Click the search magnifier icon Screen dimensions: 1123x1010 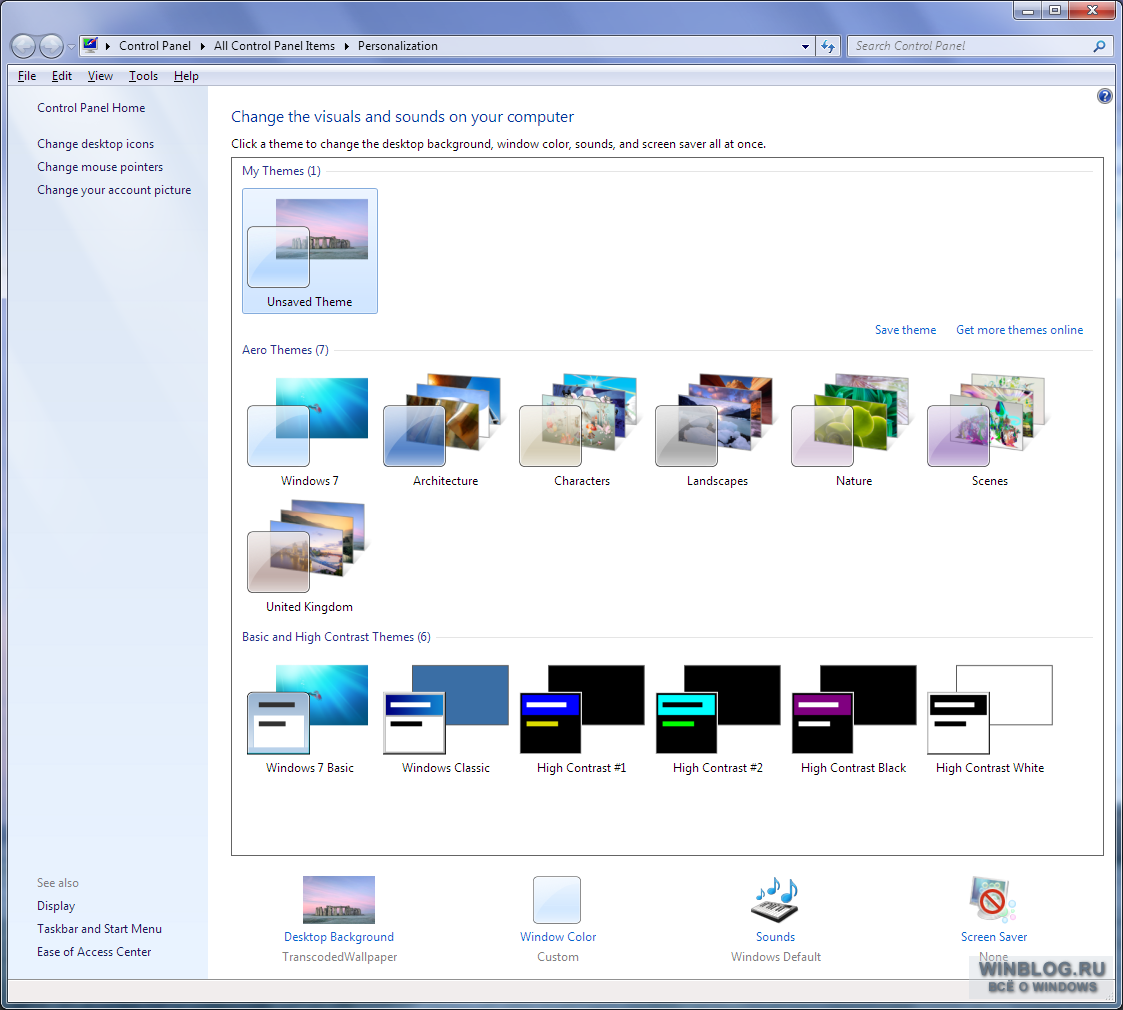(1099, 46)
